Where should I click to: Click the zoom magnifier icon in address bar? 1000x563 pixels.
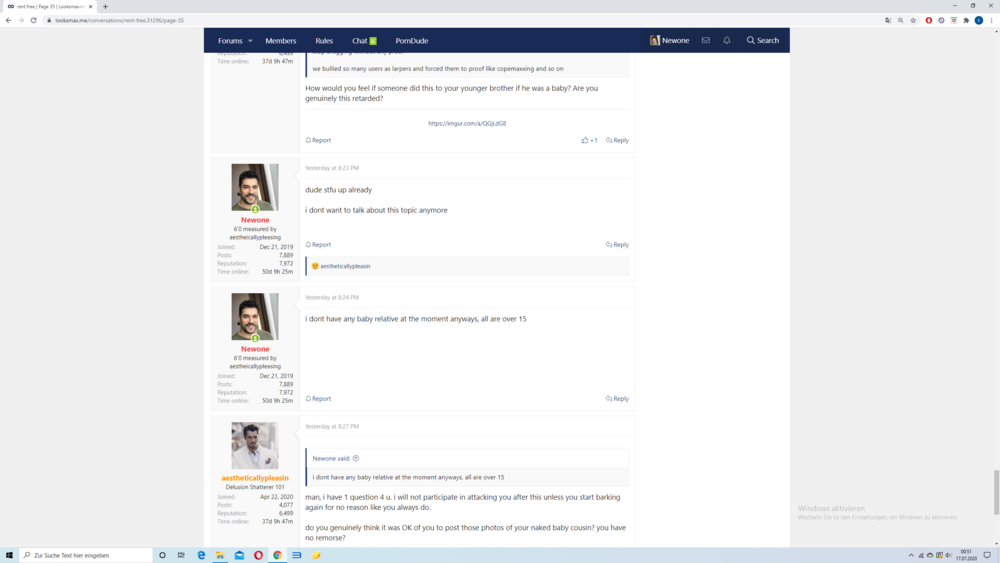(x=901, y=20)
